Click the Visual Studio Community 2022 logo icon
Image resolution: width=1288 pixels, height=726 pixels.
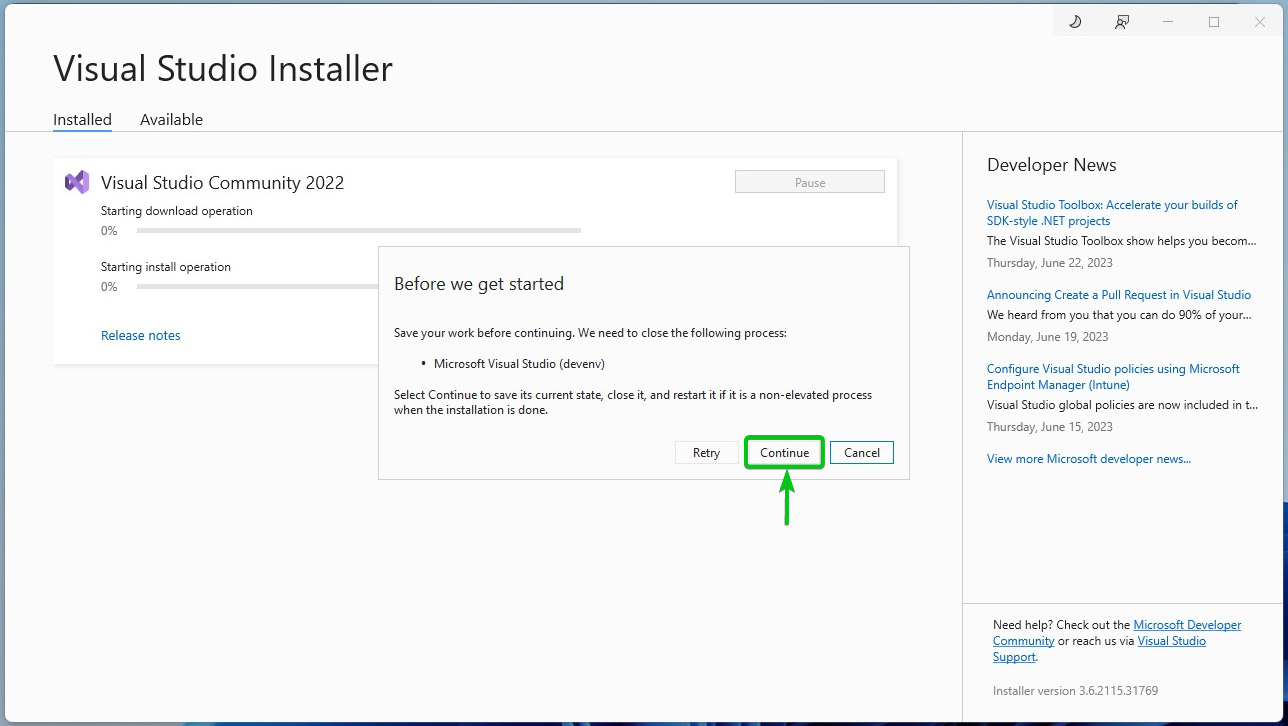(77, 182)
